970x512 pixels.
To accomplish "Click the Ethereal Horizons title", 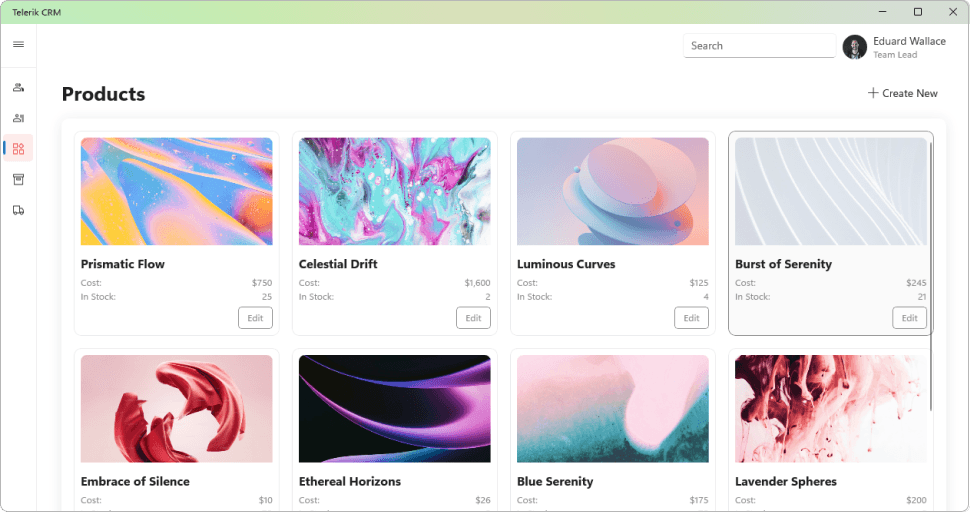I will [350, 481].
